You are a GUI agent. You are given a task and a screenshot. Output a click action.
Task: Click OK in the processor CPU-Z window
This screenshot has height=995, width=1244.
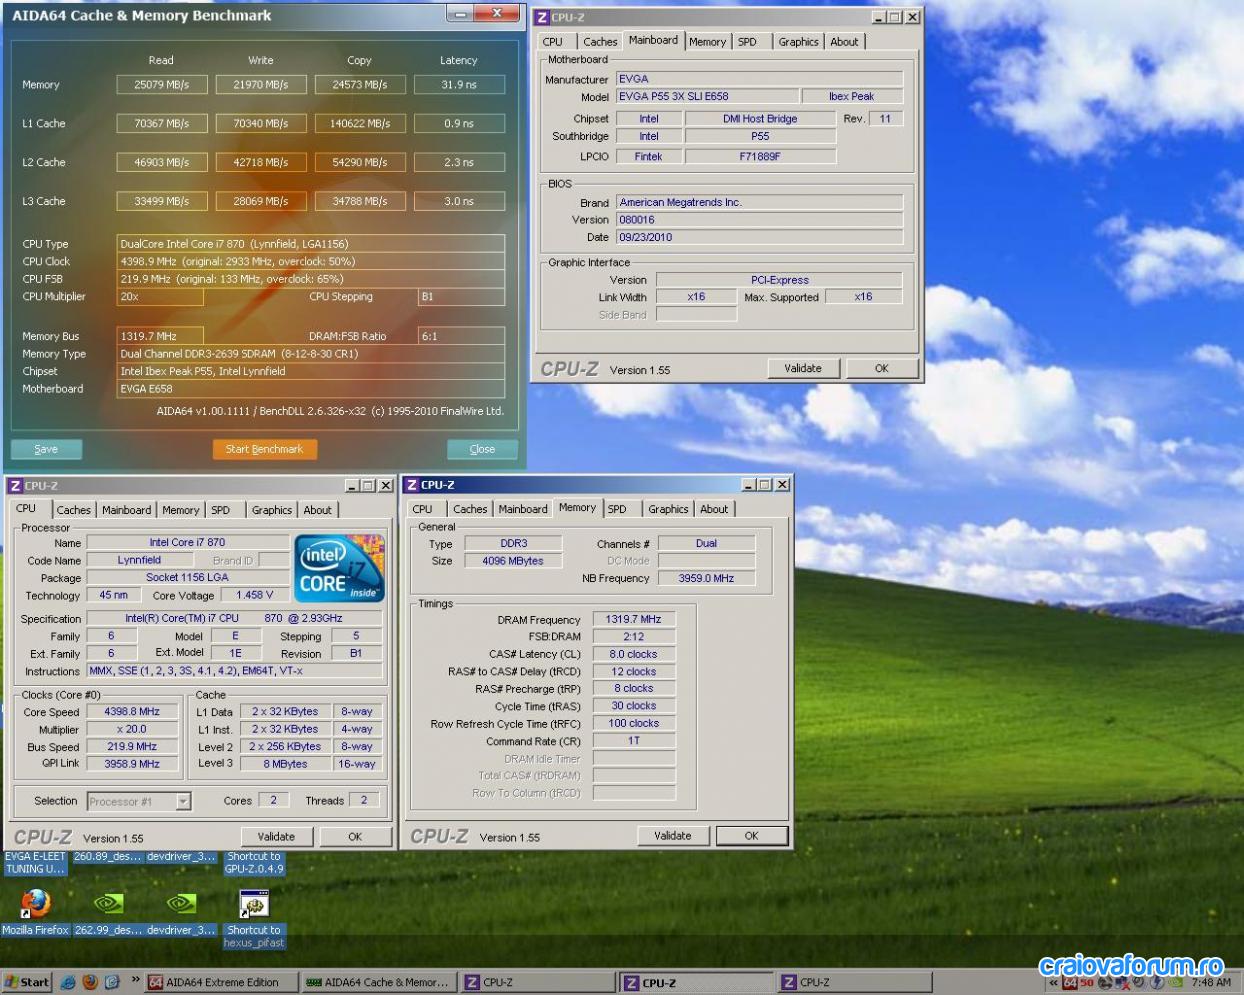point(355,837)
